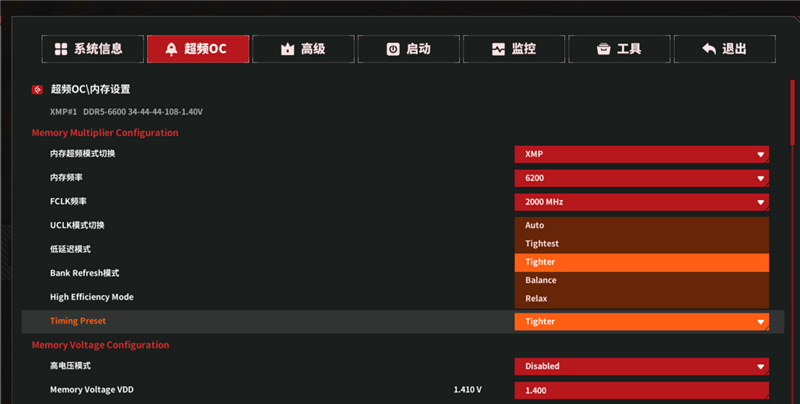Screen dimensions: 800x404
Task: Click the Memory Voltage VDD label
Action: 92,390
